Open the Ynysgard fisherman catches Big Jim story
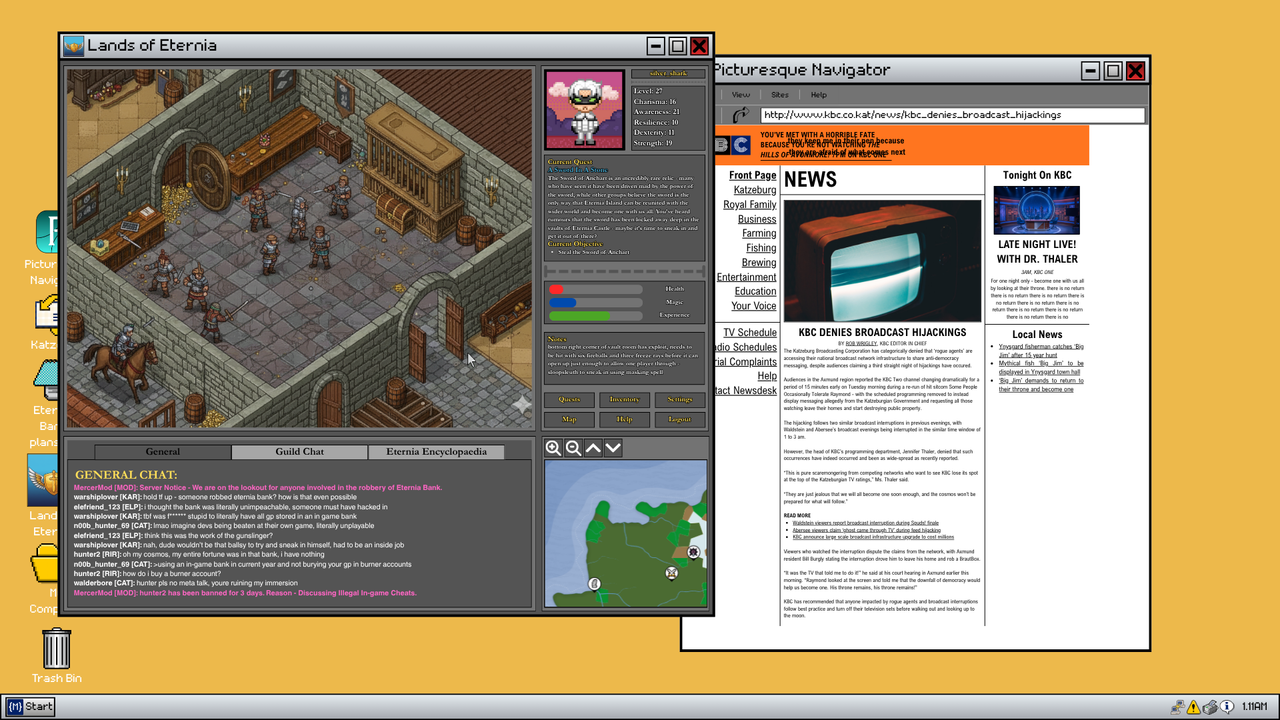1280x720 pixels. (x=1041, y=350)
